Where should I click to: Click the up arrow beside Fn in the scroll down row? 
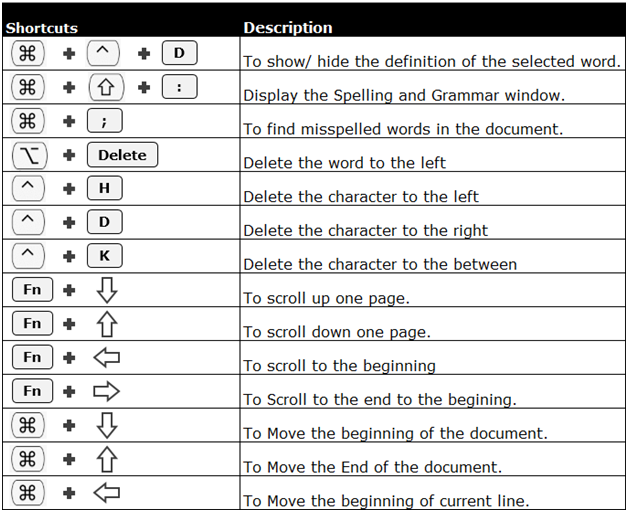point(107,324)
